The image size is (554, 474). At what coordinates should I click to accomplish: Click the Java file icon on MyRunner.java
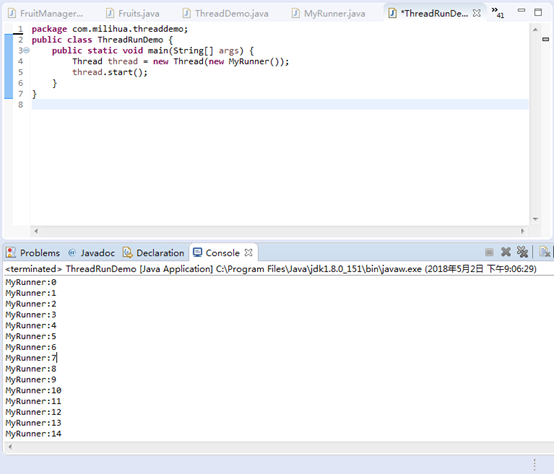[x=295, y=13]
